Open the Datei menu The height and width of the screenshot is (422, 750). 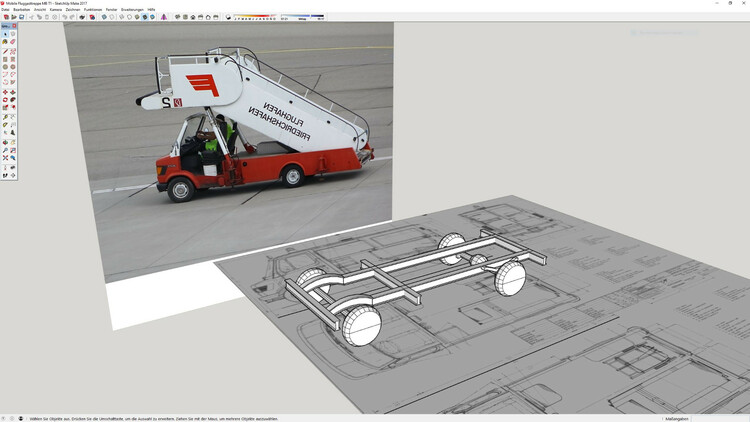[6, 9]
